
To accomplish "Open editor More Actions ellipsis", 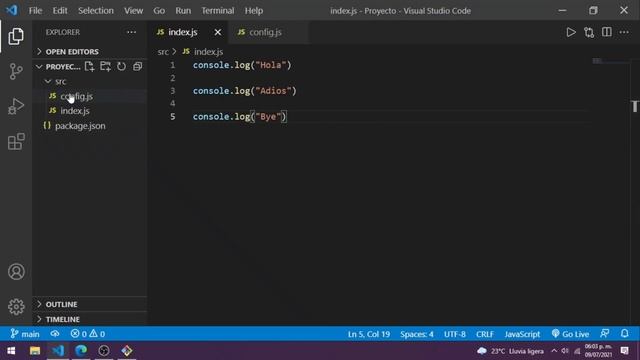I will [624, 32].
